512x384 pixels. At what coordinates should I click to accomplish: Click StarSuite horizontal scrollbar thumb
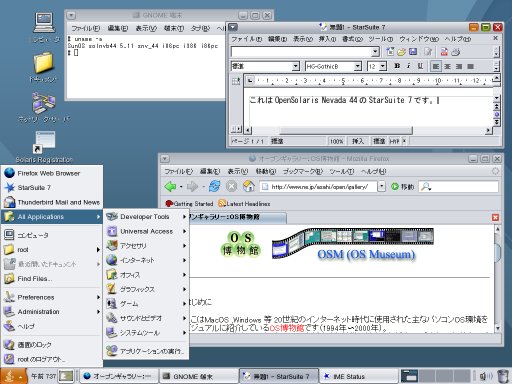(x=346, y=130)
